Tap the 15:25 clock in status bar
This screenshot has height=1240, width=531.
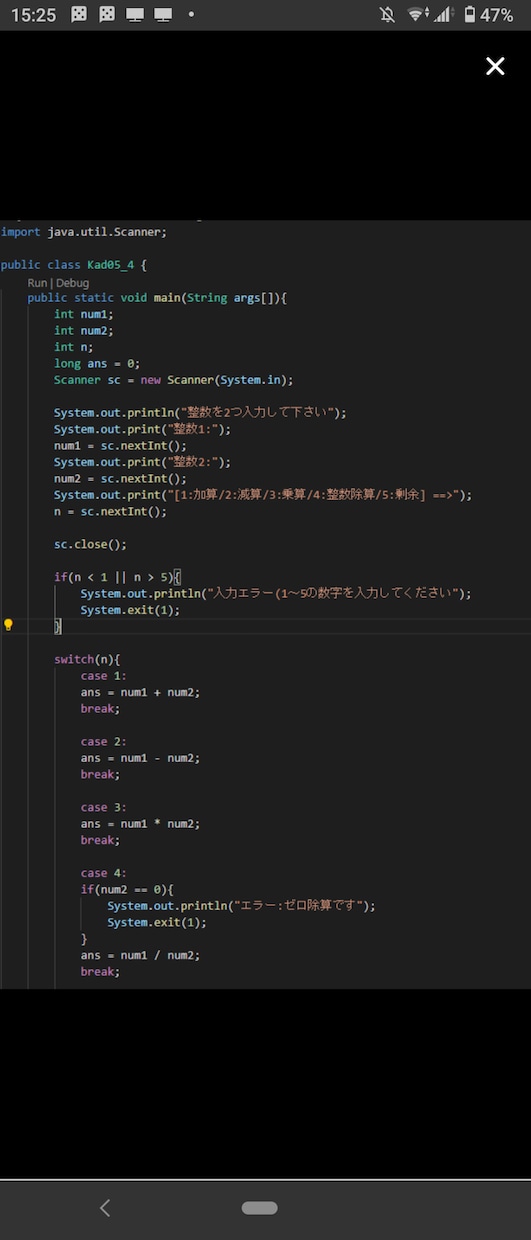[33, 15]
